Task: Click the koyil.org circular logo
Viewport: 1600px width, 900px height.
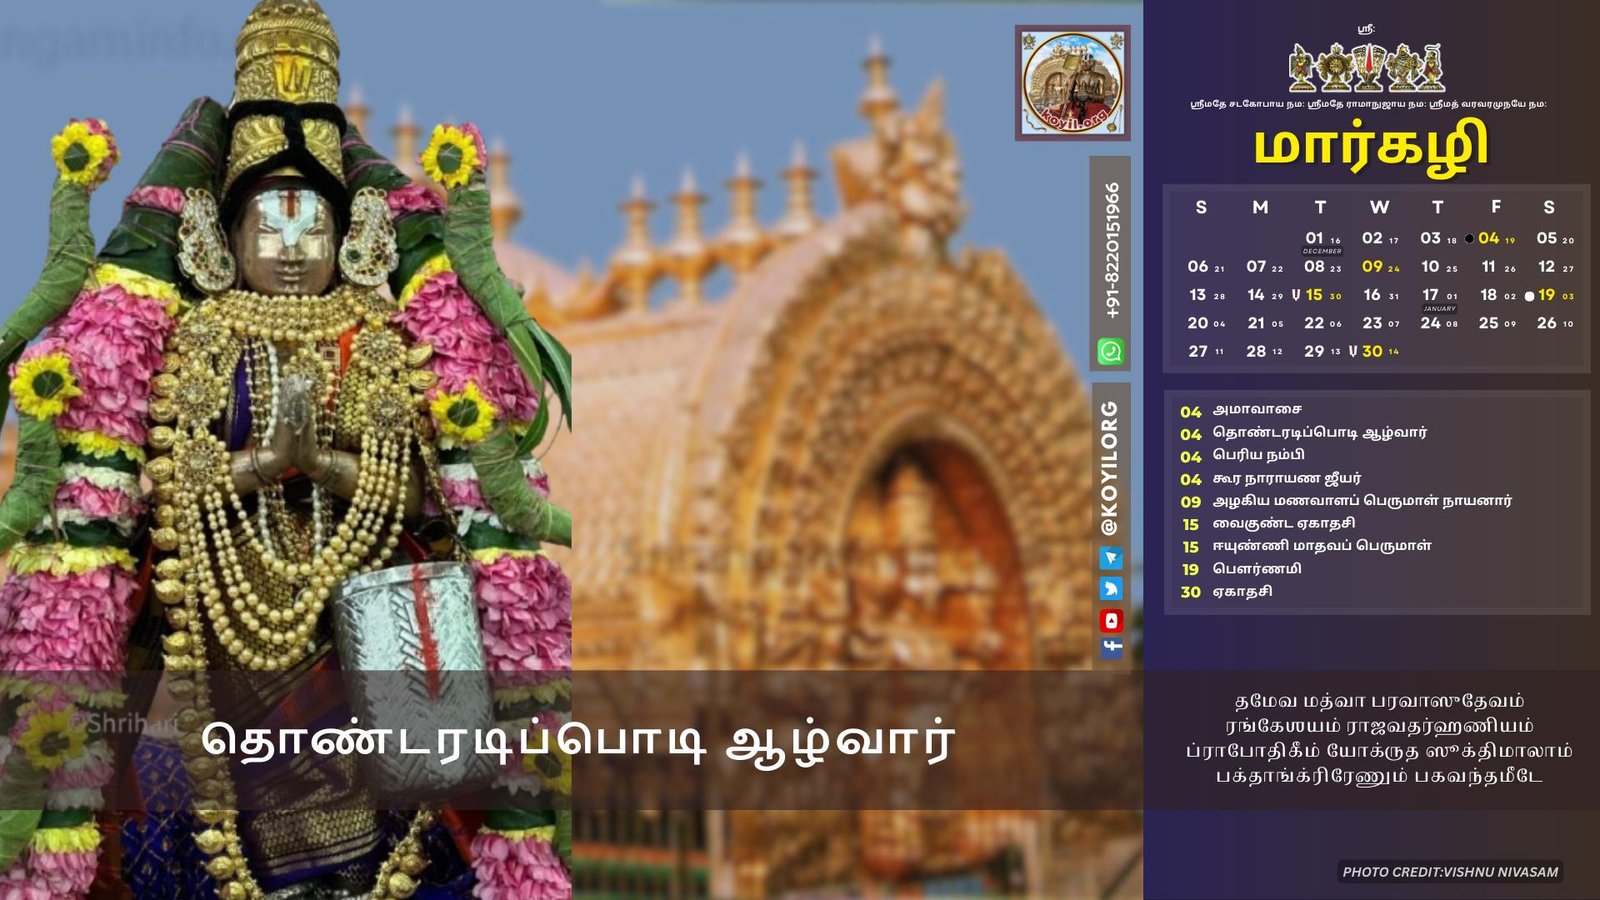Action: [x=1073, y=83]
